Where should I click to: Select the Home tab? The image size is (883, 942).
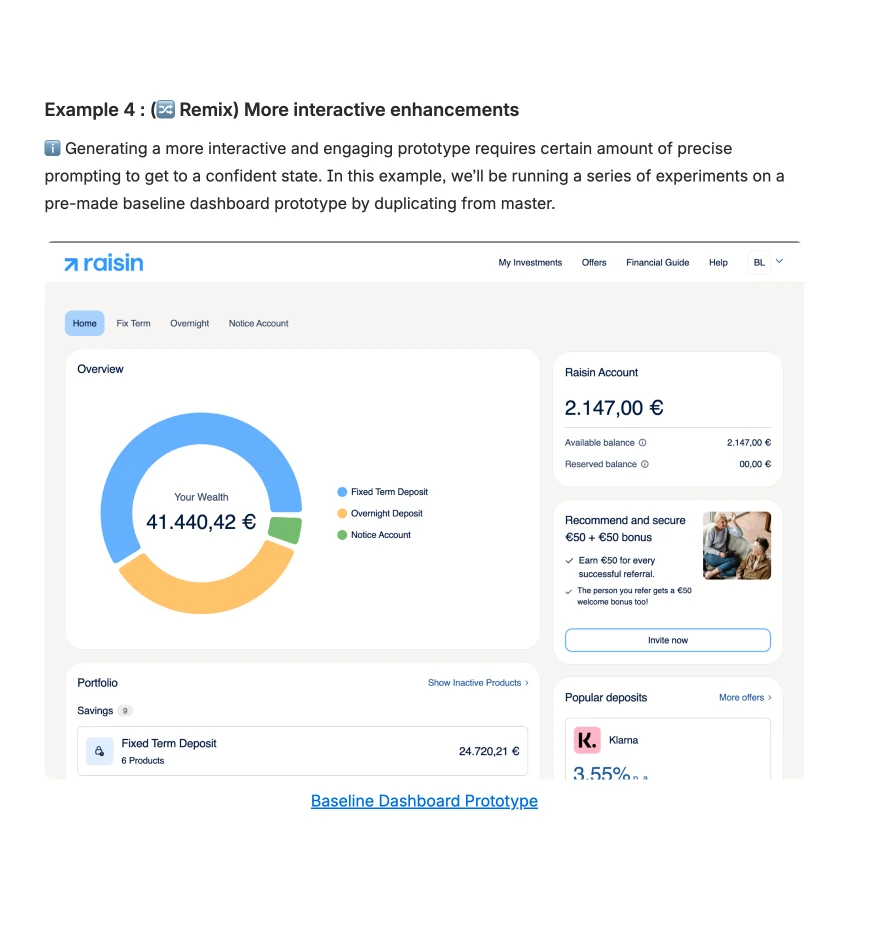pos(85,323)
